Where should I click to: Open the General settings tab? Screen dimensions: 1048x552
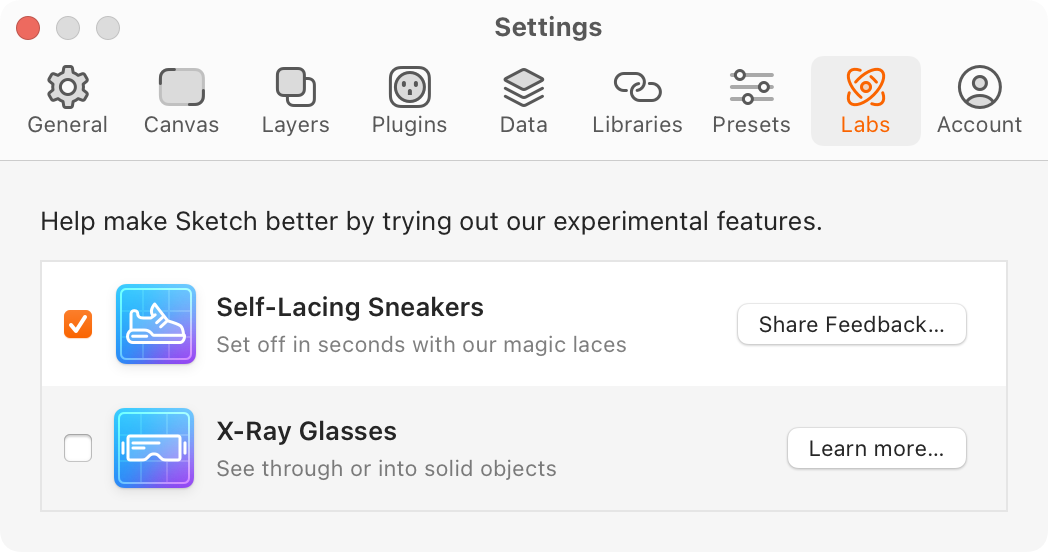(x=67, y=101)
